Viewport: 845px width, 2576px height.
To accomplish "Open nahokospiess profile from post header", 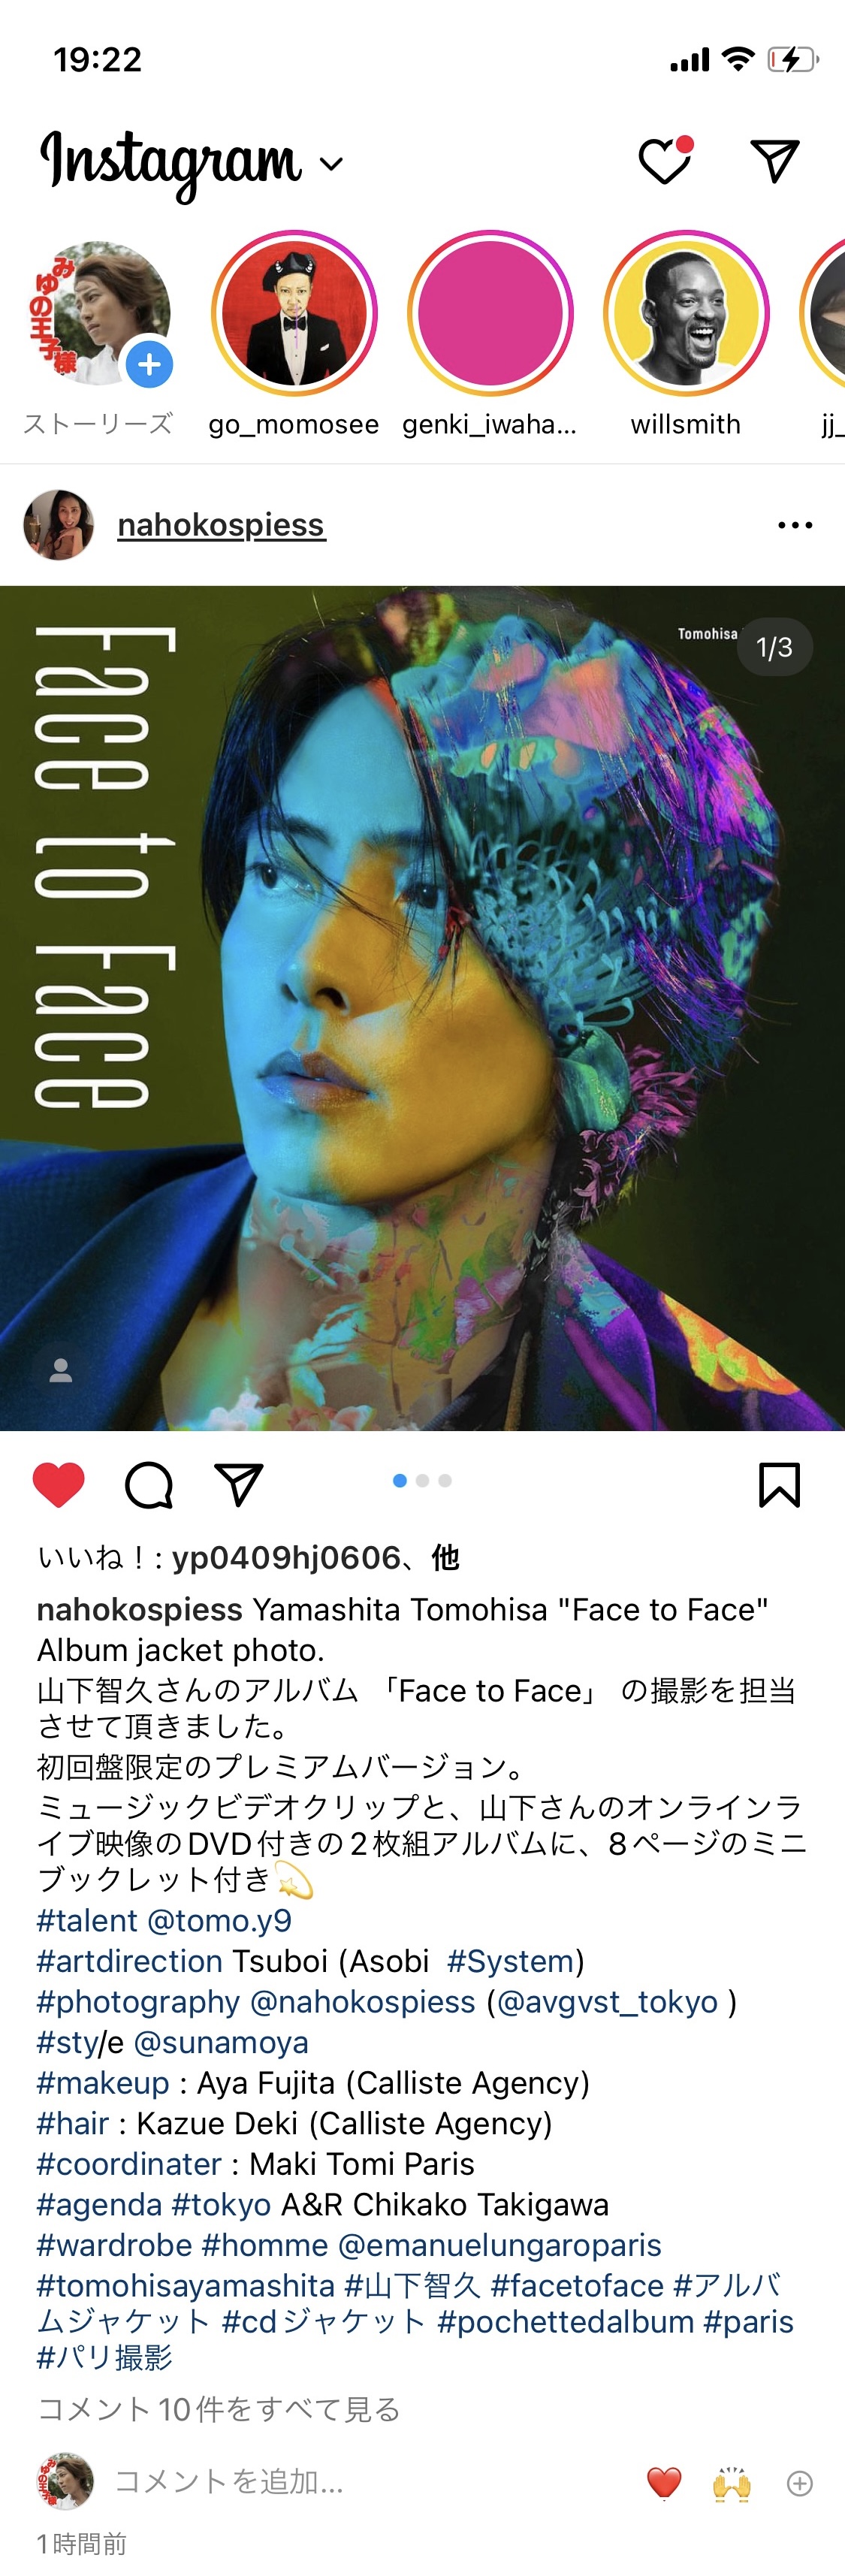I will point(221,525).
